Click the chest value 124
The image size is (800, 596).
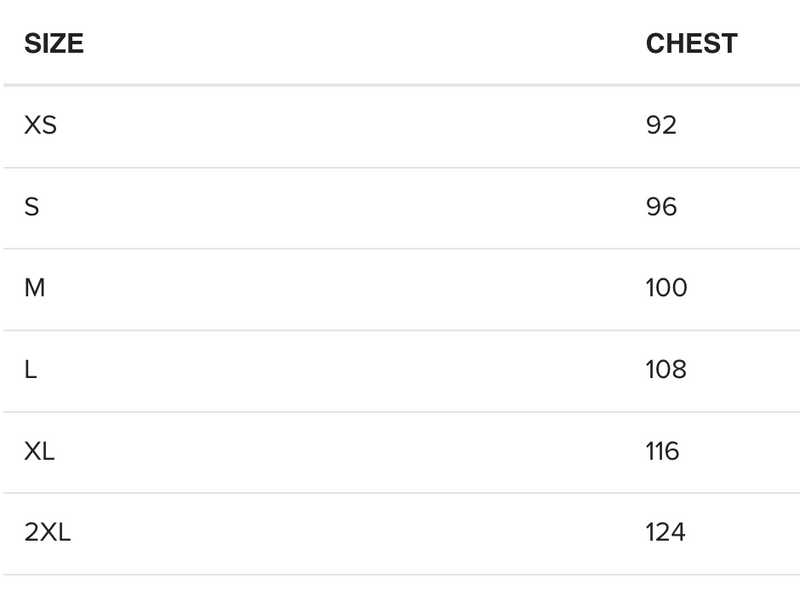[665, 533]
